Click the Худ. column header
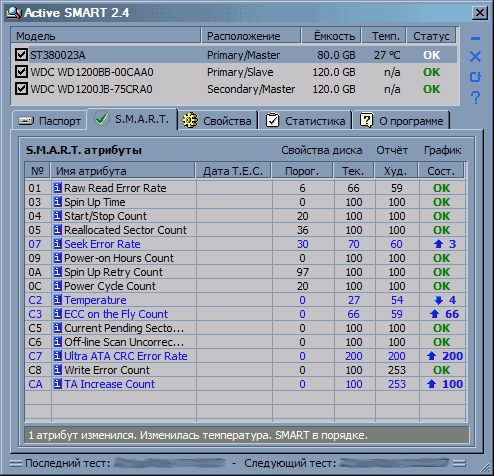This screenshot has height=476, width=494. 396,171
